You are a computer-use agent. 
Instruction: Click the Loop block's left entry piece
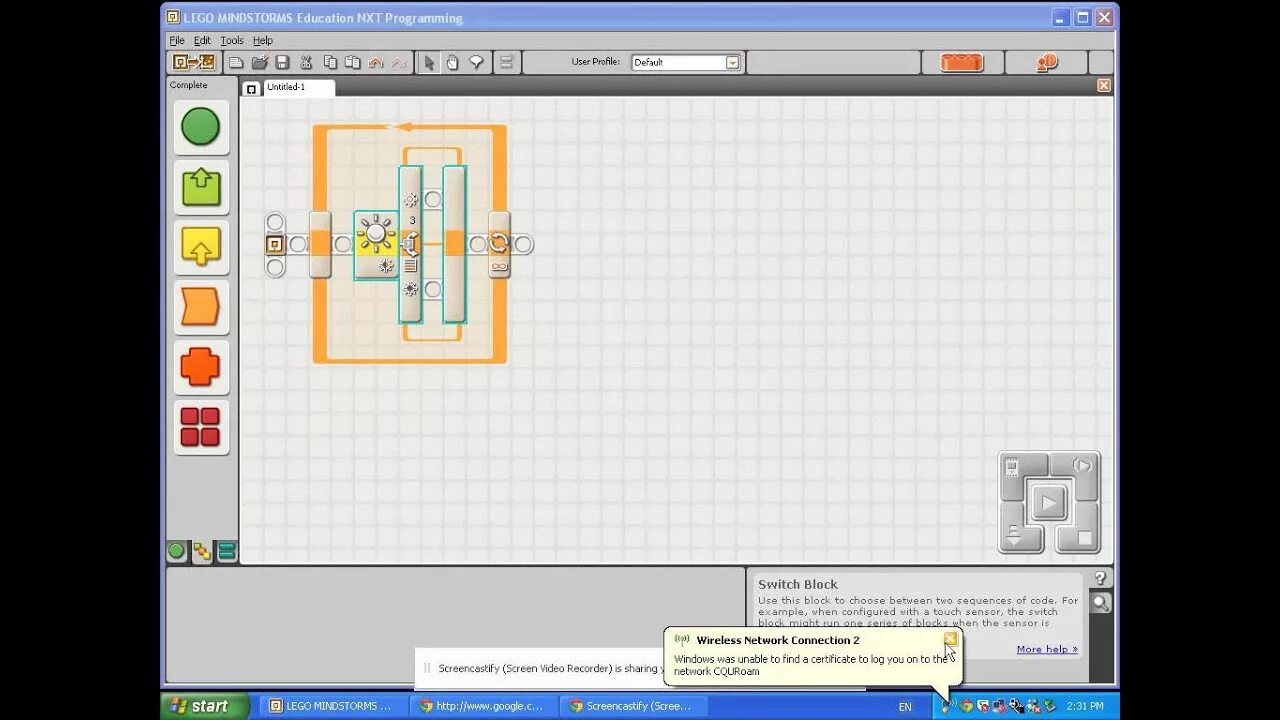tap(320, 244)
